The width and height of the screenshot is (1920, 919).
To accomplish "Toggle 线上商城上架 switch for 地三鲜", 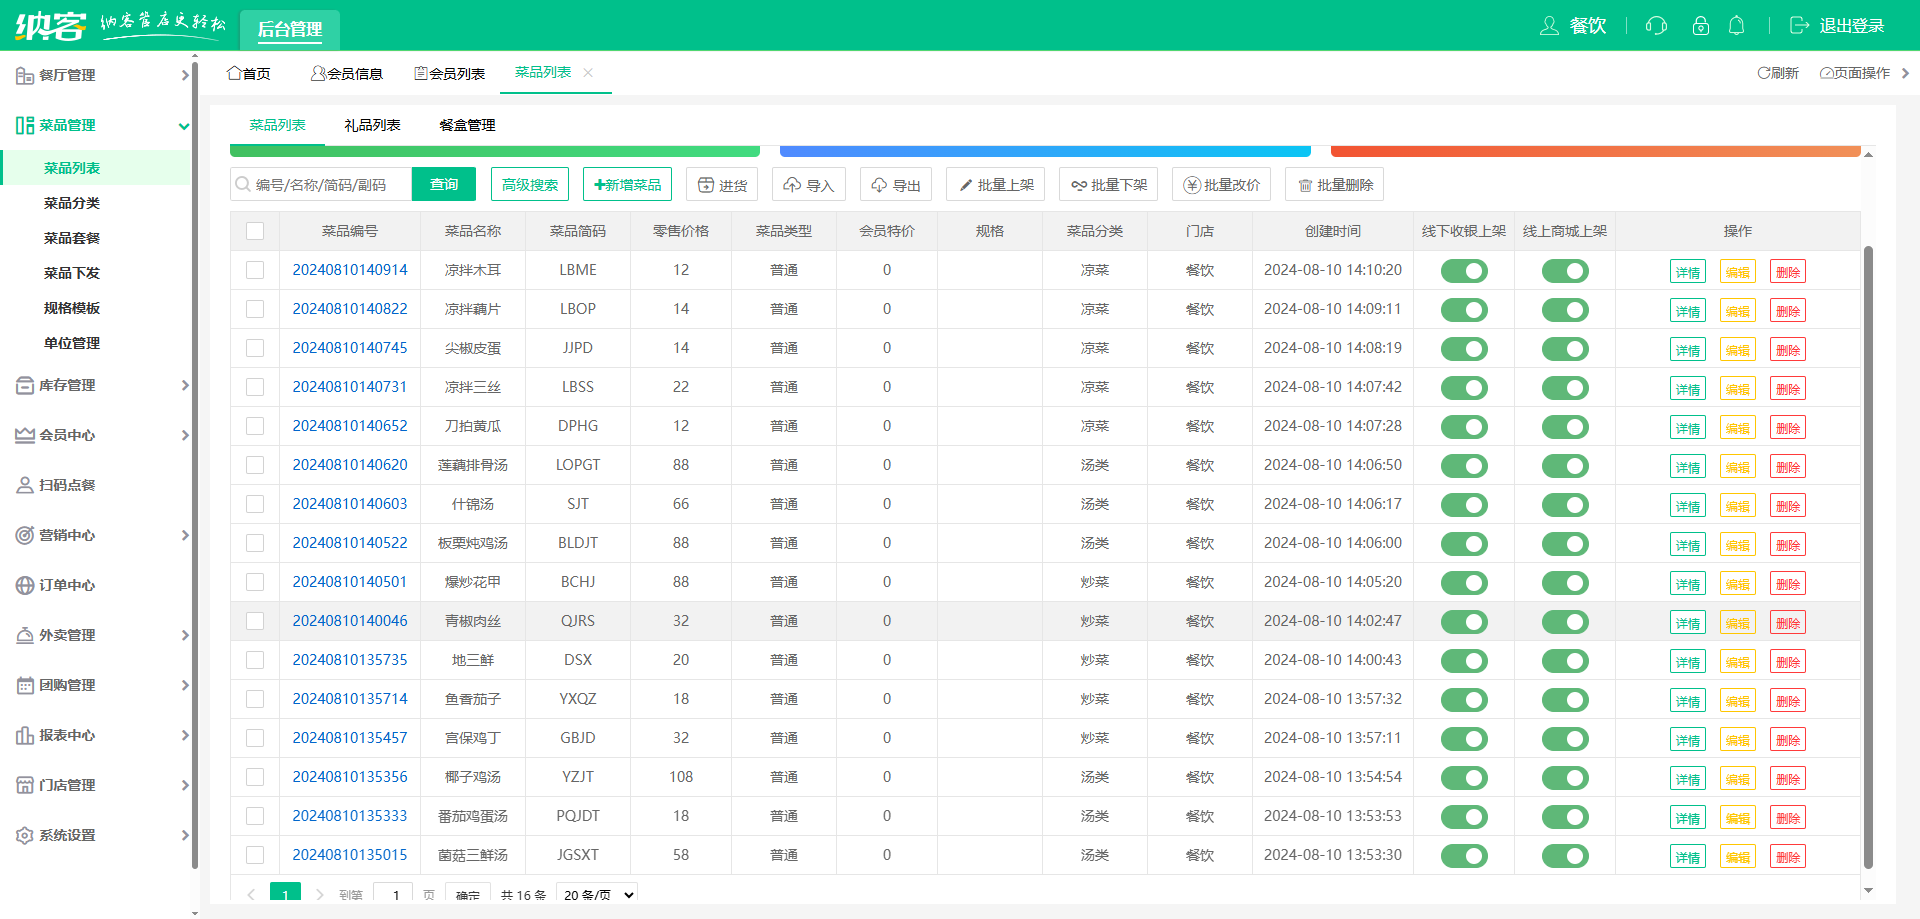I will coord(1565,661).
